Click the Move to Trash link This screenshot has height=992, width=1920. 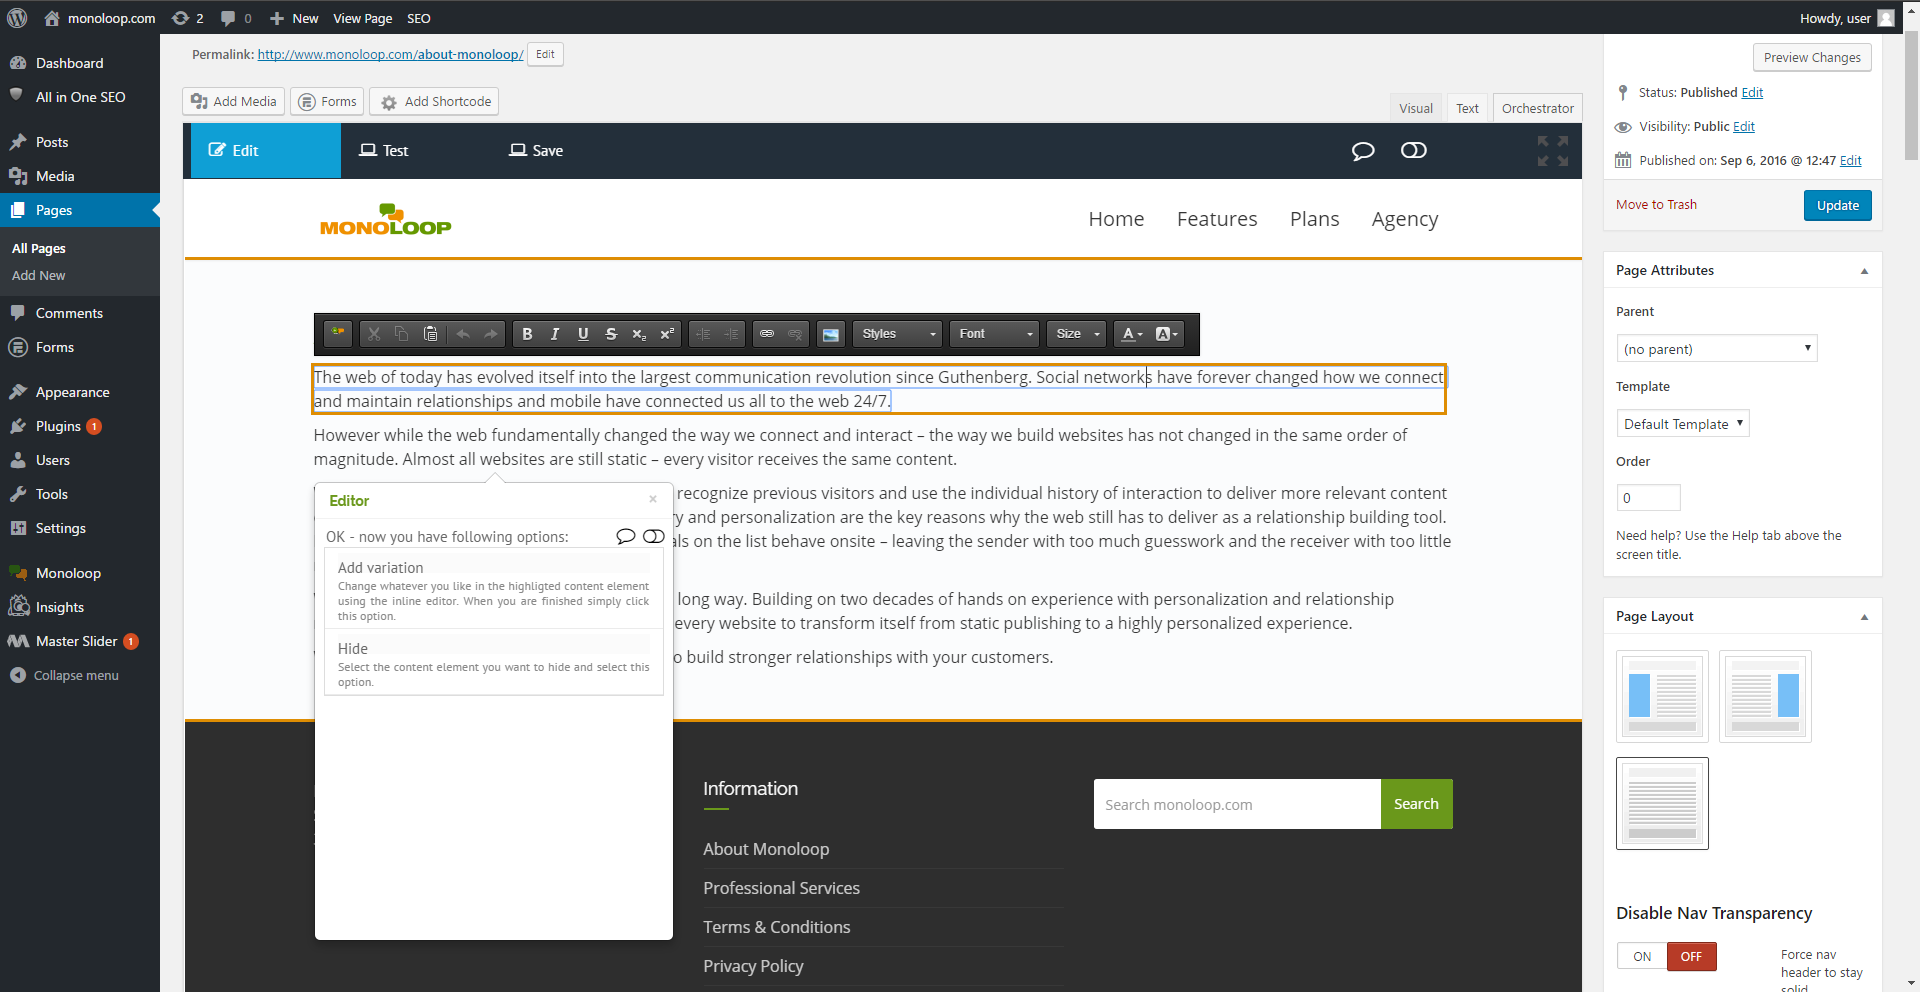[1656, 204]
